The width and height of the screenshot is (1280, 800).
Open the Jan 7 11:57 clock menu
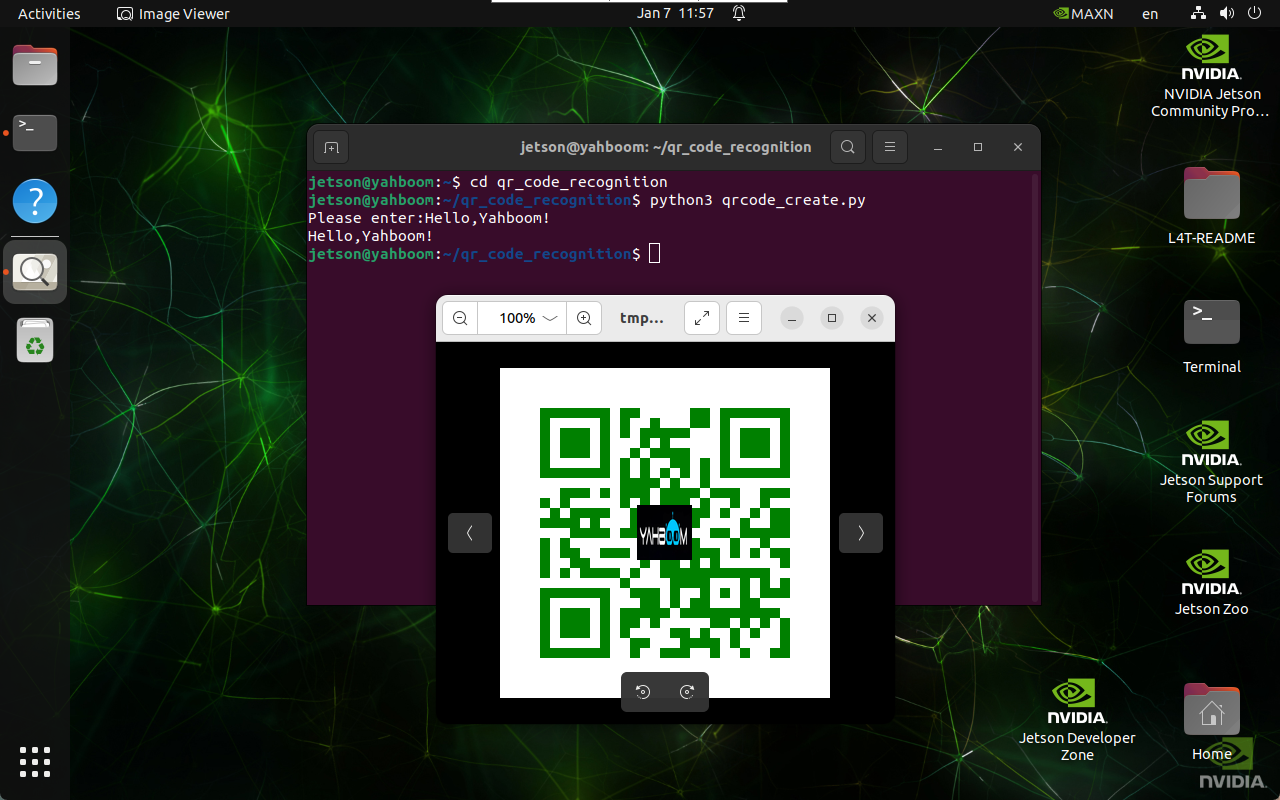point(675,13)
